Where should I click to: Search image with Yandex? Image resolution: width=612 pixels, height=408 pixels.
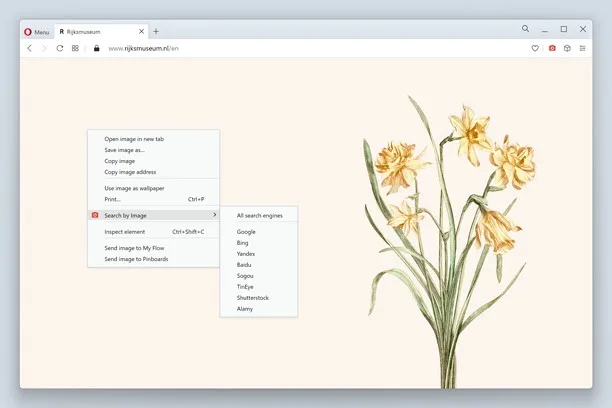coord(259,254)
